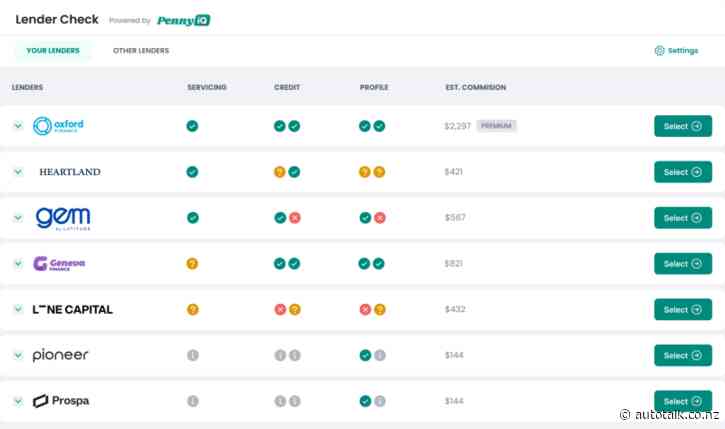Expand the Oxford Finance row chevron
725x429 pixels.
click(18, 125)
